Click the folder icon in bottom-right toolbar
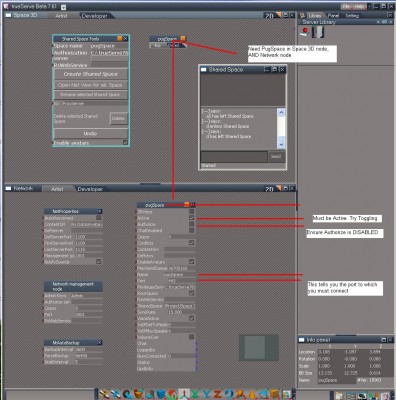This screenshot has width=396, height=400. [x=339, y=396]
